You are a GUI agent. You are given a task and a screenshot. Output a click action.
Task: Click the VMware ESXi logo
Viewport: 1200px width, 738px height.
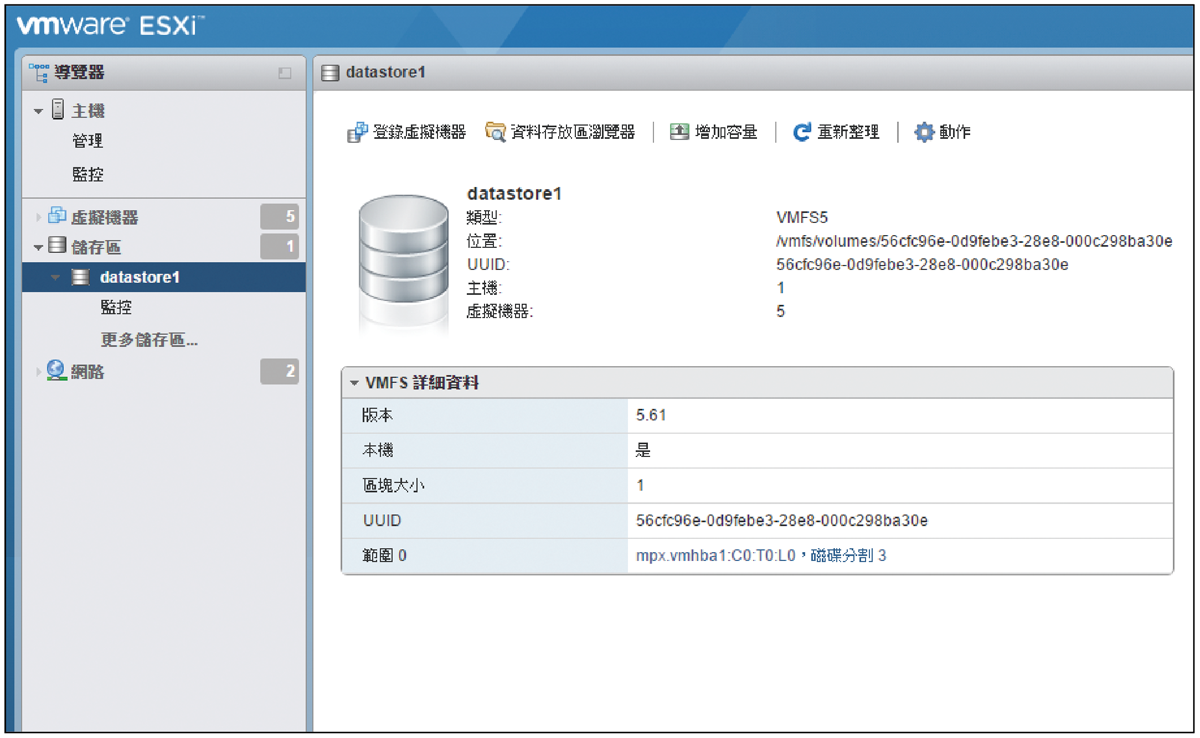click(x=110, y=26)
